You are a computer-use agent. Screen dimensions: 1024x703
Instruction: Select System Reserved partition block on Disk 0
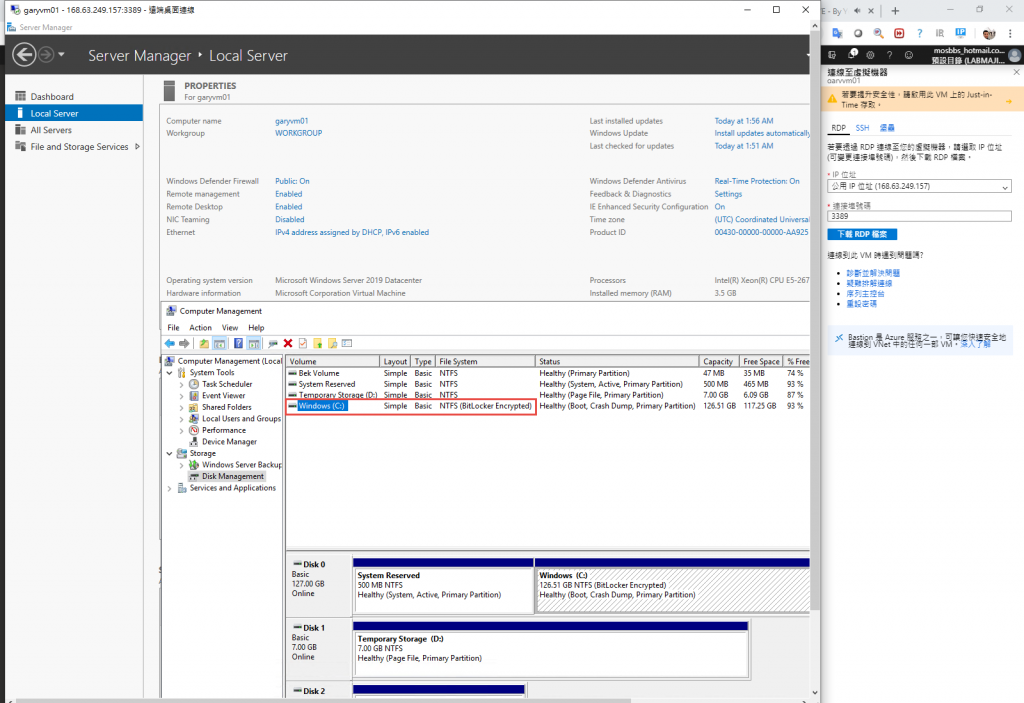coord(443,585)
